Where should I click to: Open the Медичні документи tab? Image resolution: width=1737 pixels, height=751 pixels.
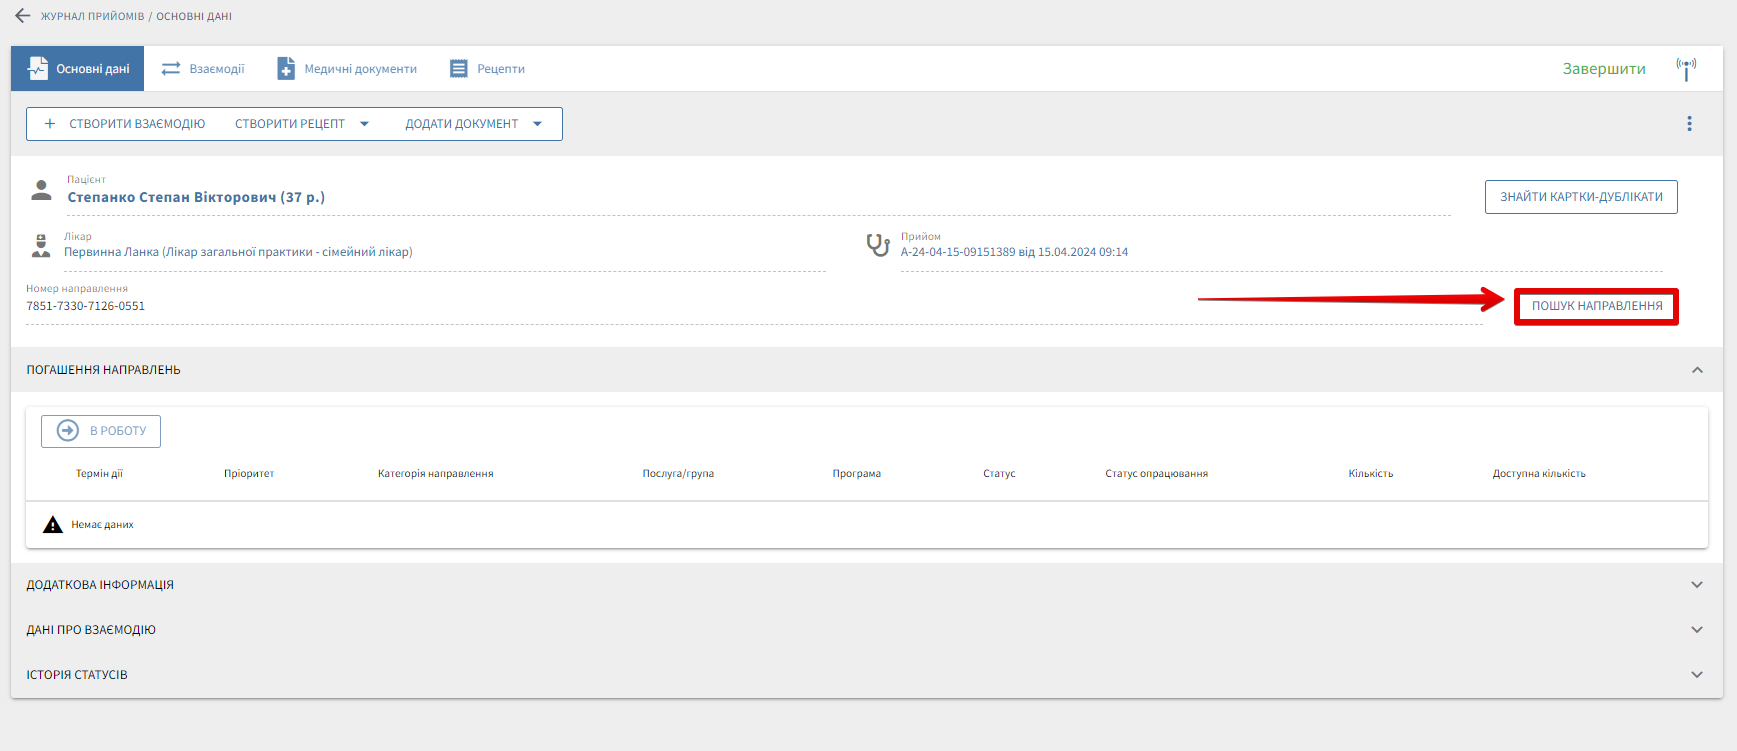[347, 69]
